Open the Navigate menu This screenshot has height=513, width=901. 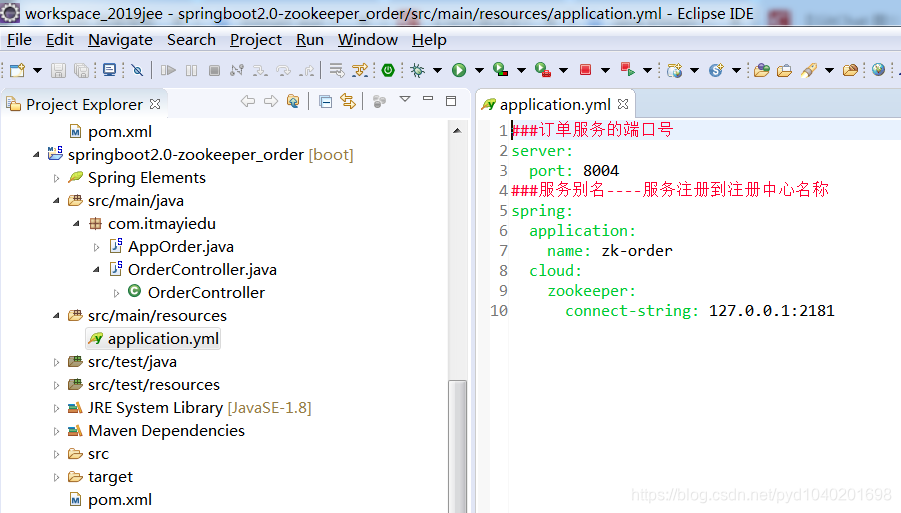click(120, 40)
